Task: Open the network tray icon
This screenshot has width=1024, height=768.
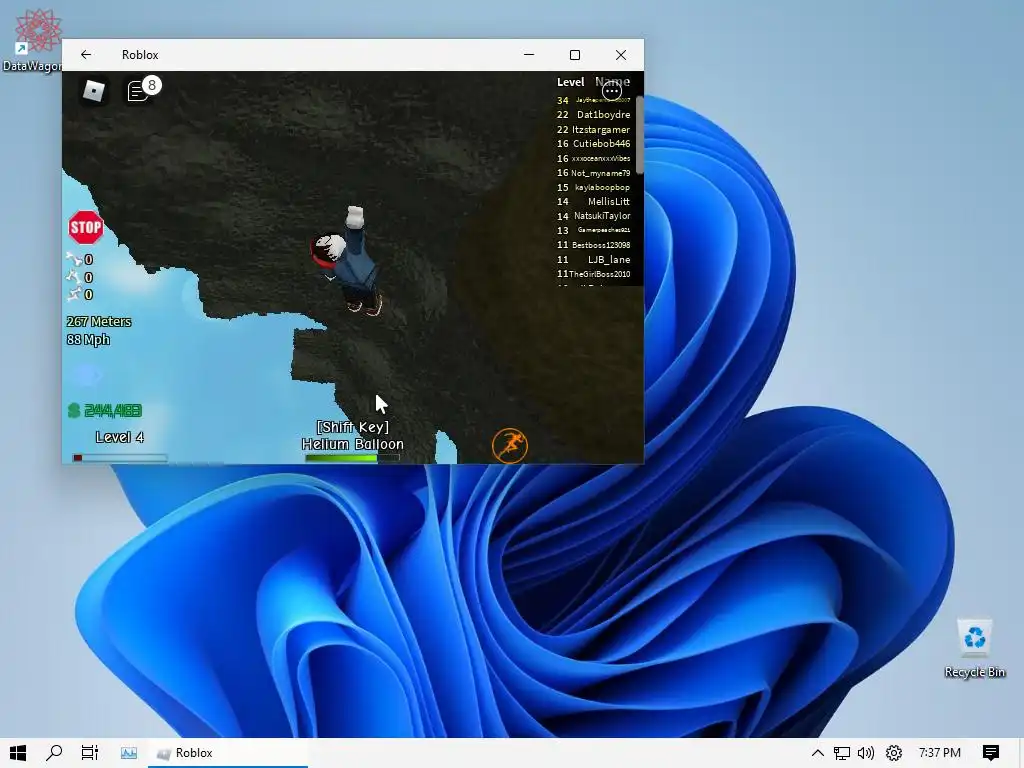Action: coord(842,752)
